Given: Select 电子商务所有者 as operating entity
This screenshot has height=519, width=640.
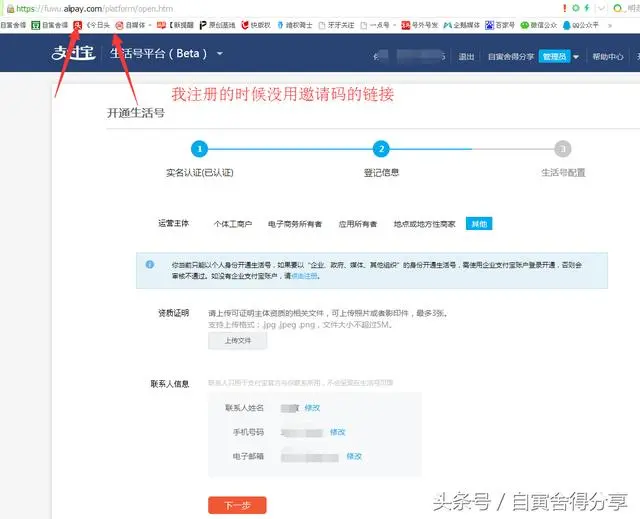Looking at the screenshot, I should coord(295,224).
